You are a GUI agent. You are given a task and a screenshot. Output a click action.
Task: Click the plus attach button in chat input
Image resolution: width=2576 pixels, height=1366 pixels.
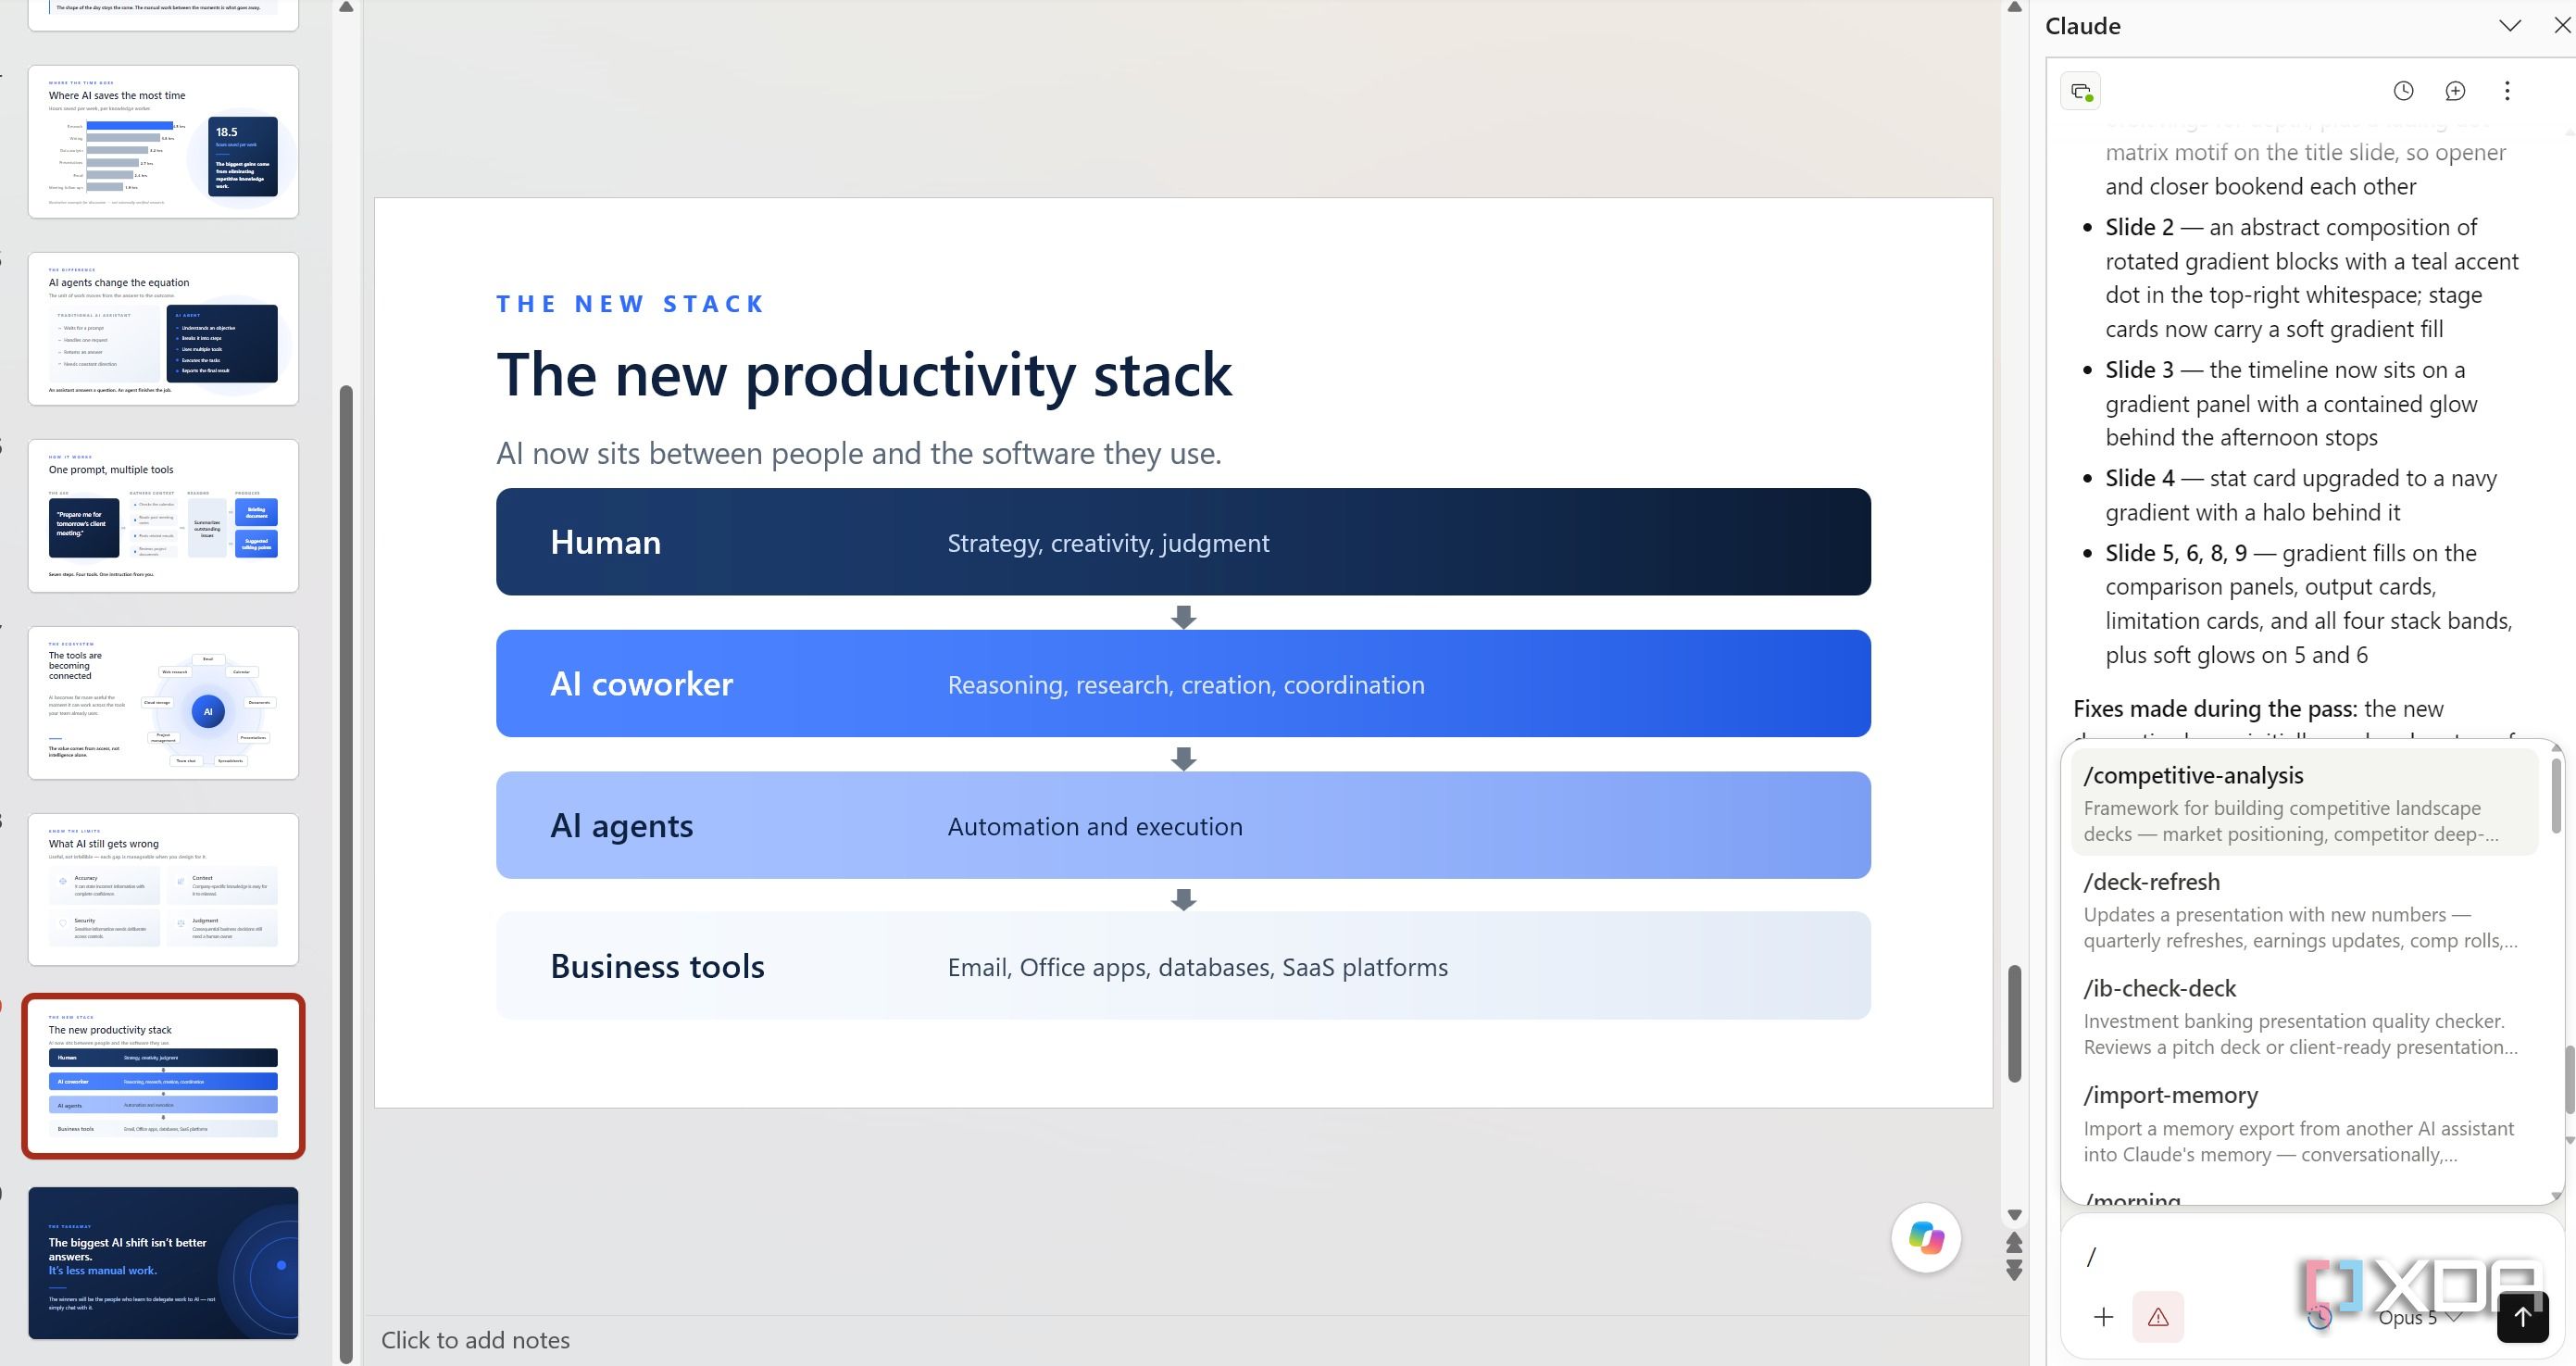(x=2103, y=1317)
